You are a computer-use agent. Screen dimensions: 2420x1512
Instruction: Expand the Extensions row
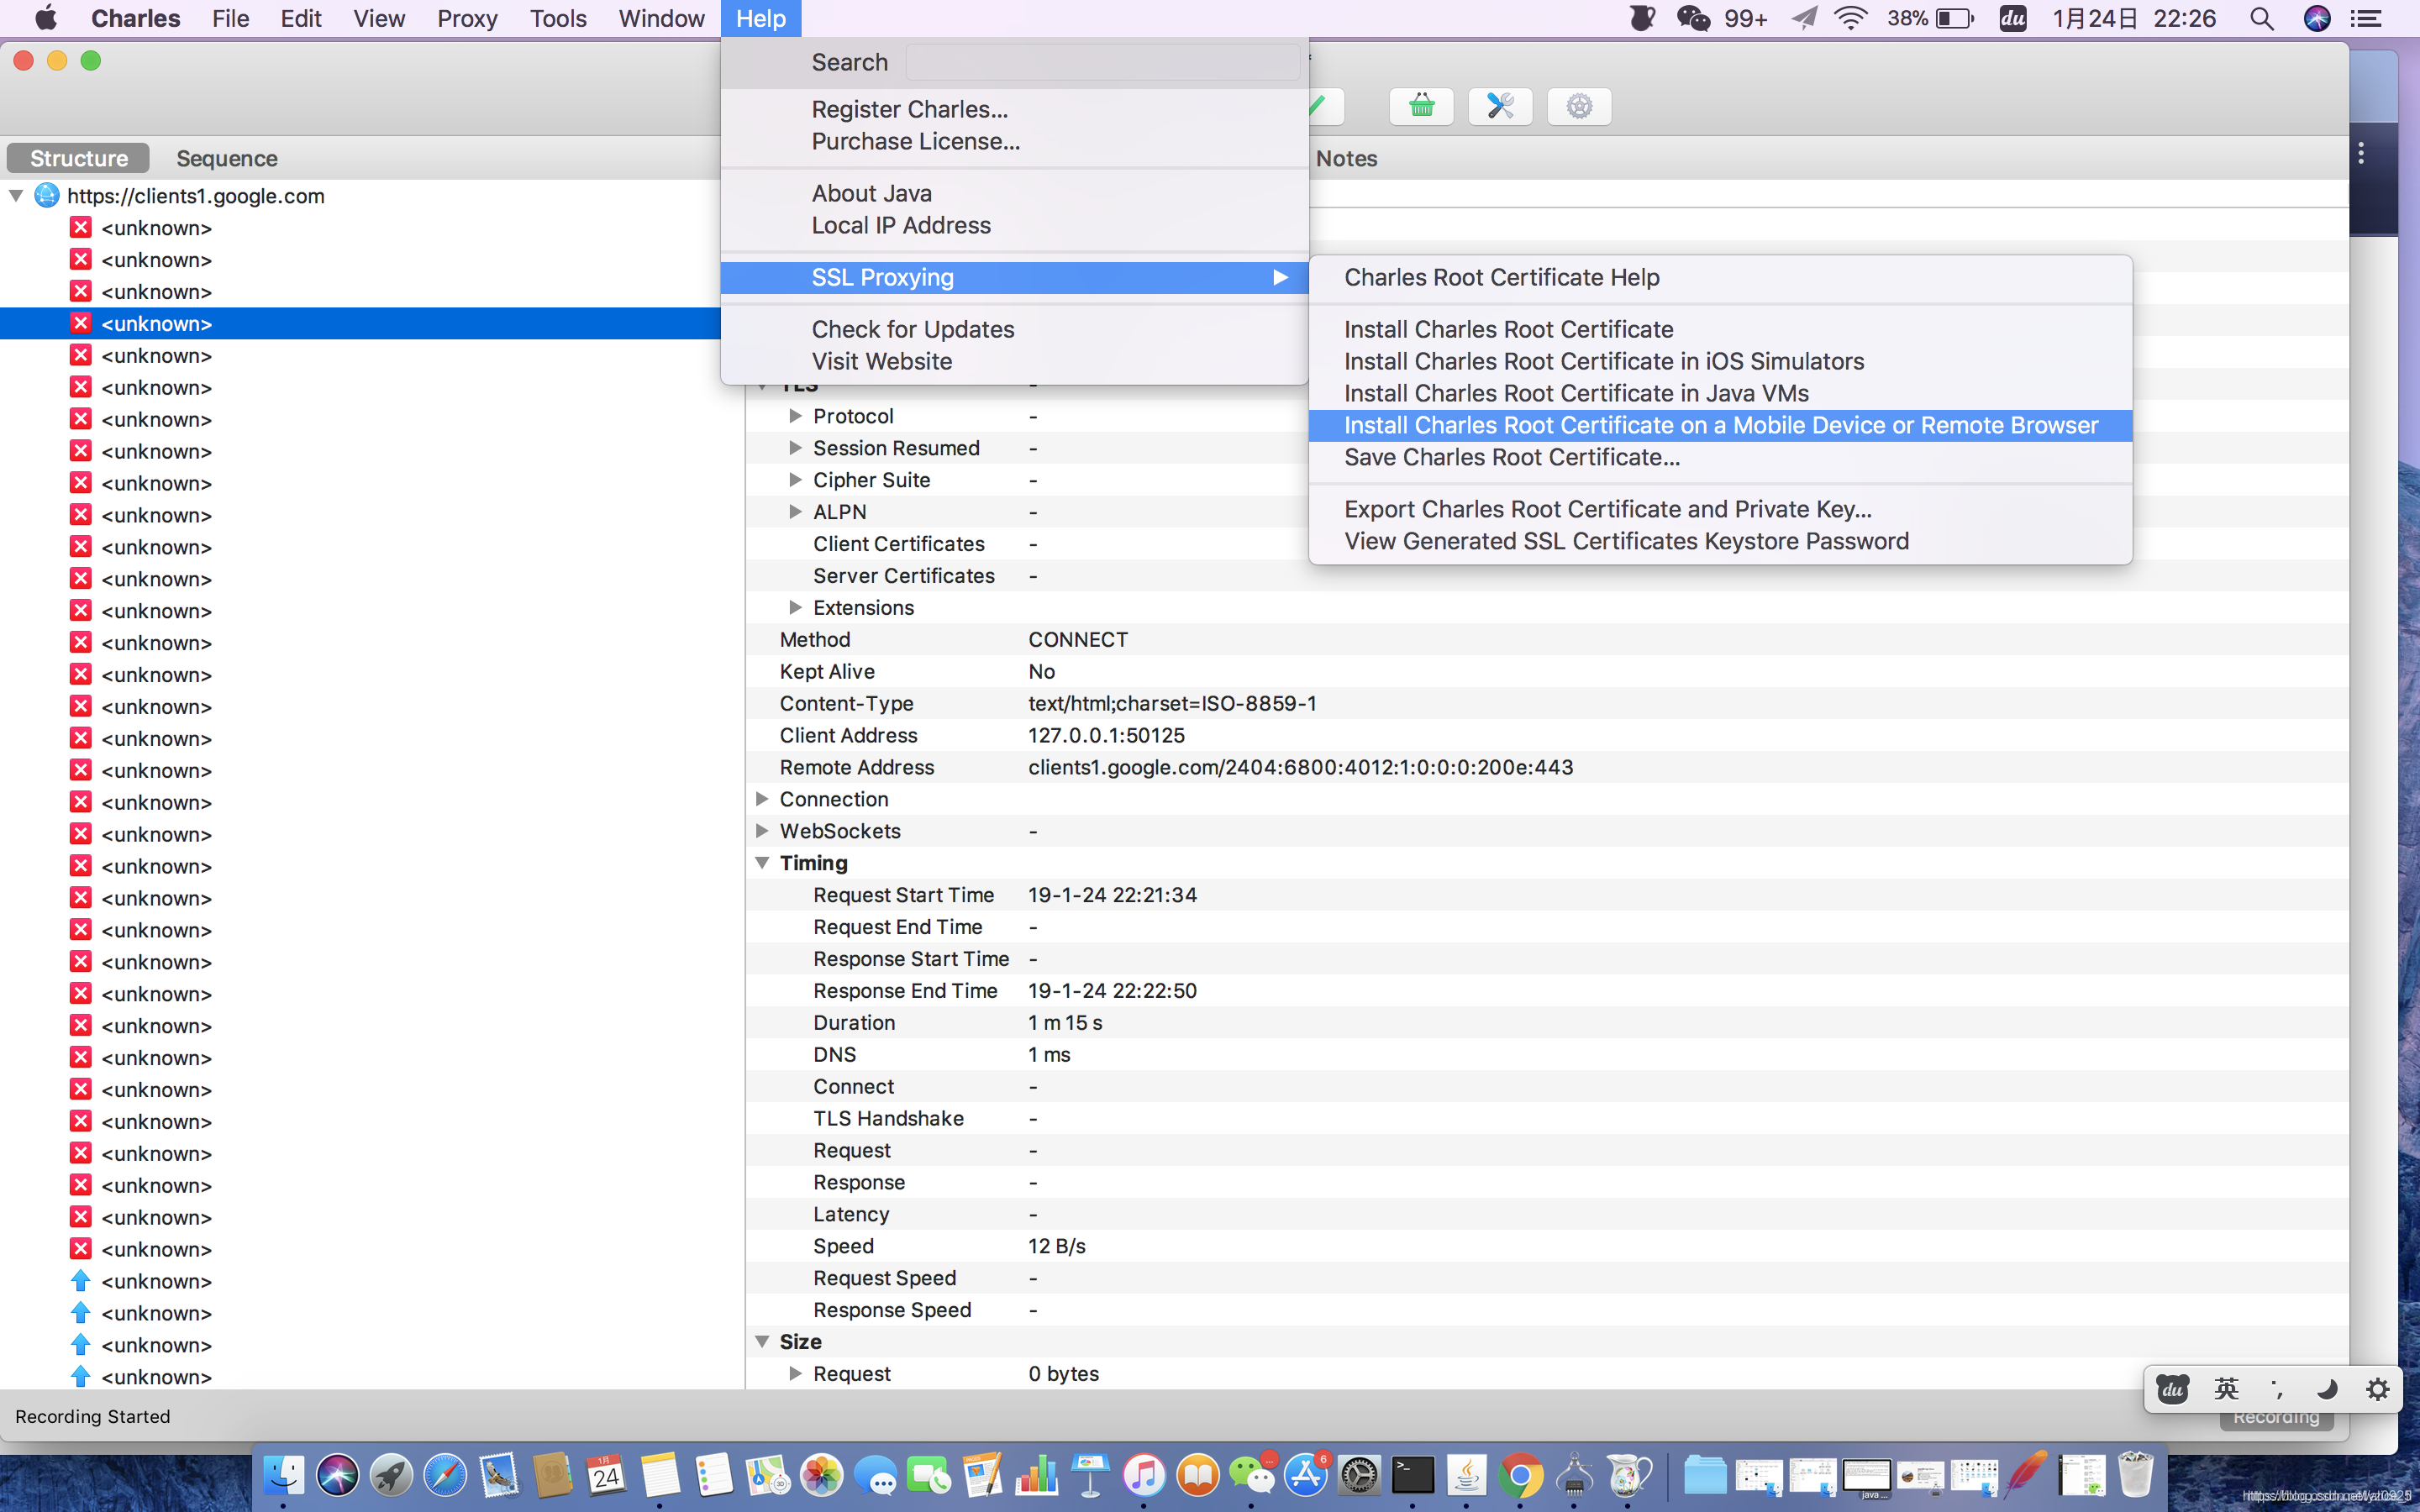click(795, 607)
